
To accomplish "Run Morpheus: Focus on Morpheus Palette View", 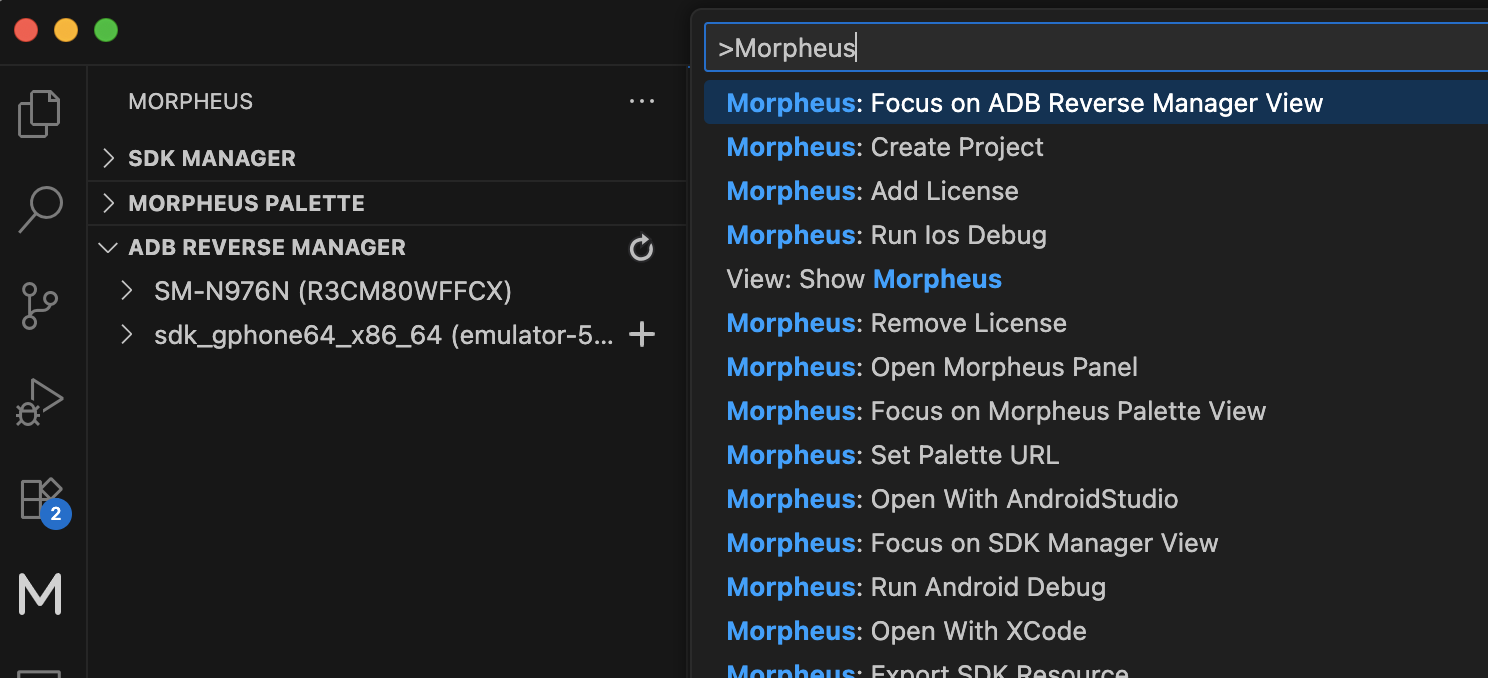I will click(x=1096, y=411).
